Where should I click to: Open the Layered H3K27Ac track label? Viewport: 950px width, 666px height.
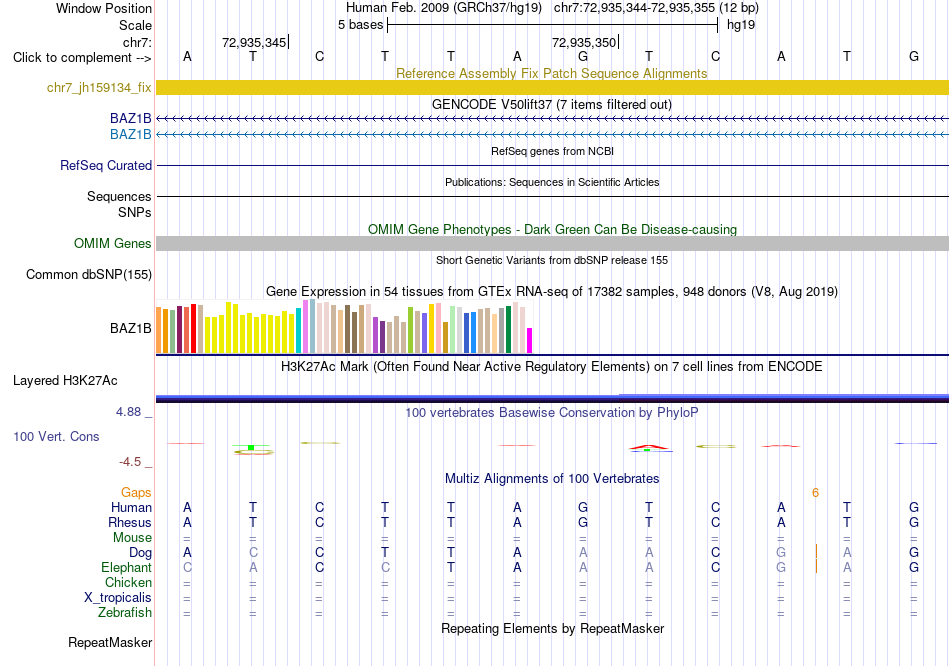65,381
